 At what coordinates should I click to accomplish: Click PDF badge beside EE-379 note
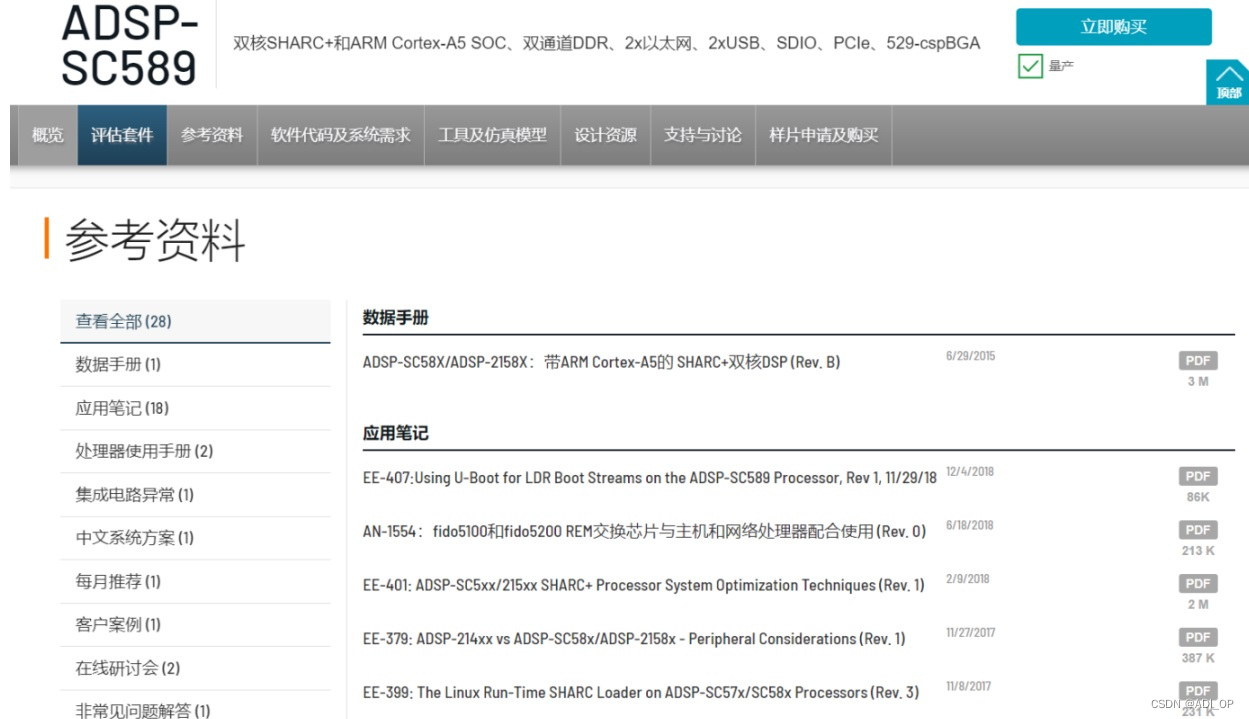[1197, 637]
